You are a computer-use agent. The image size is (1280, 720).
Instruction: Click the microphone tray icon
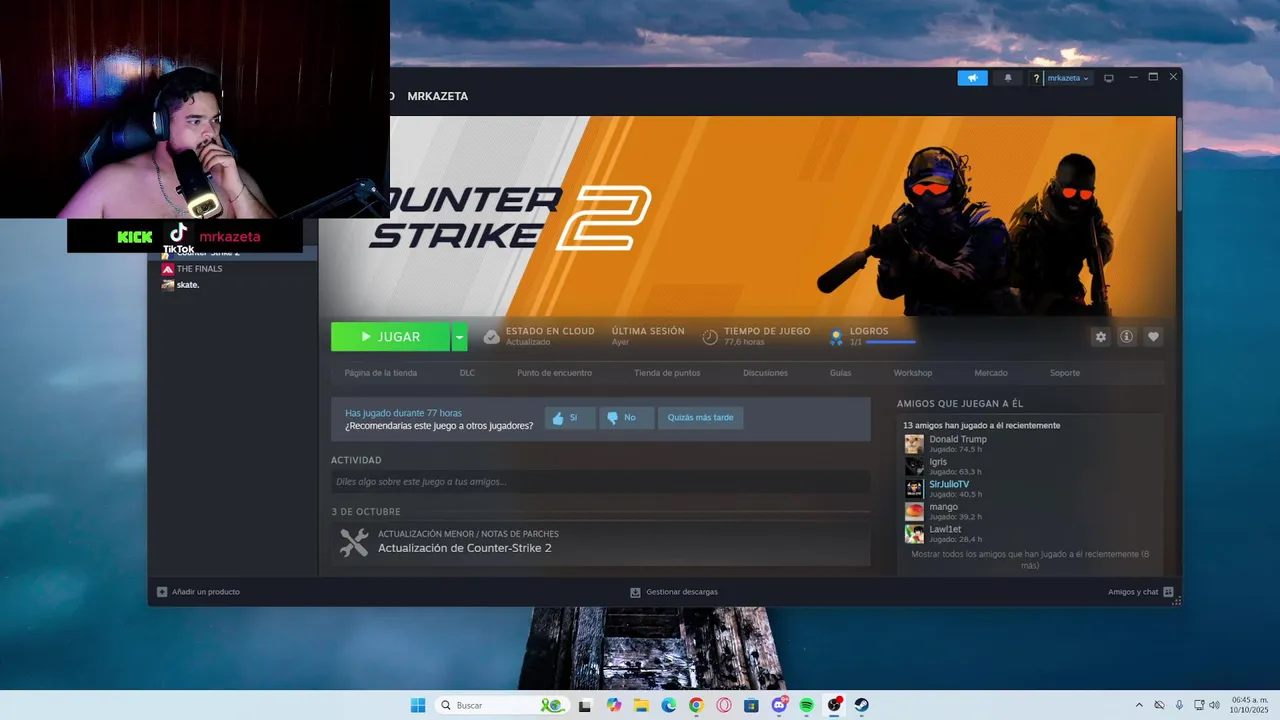click(x=1180, y=705)
